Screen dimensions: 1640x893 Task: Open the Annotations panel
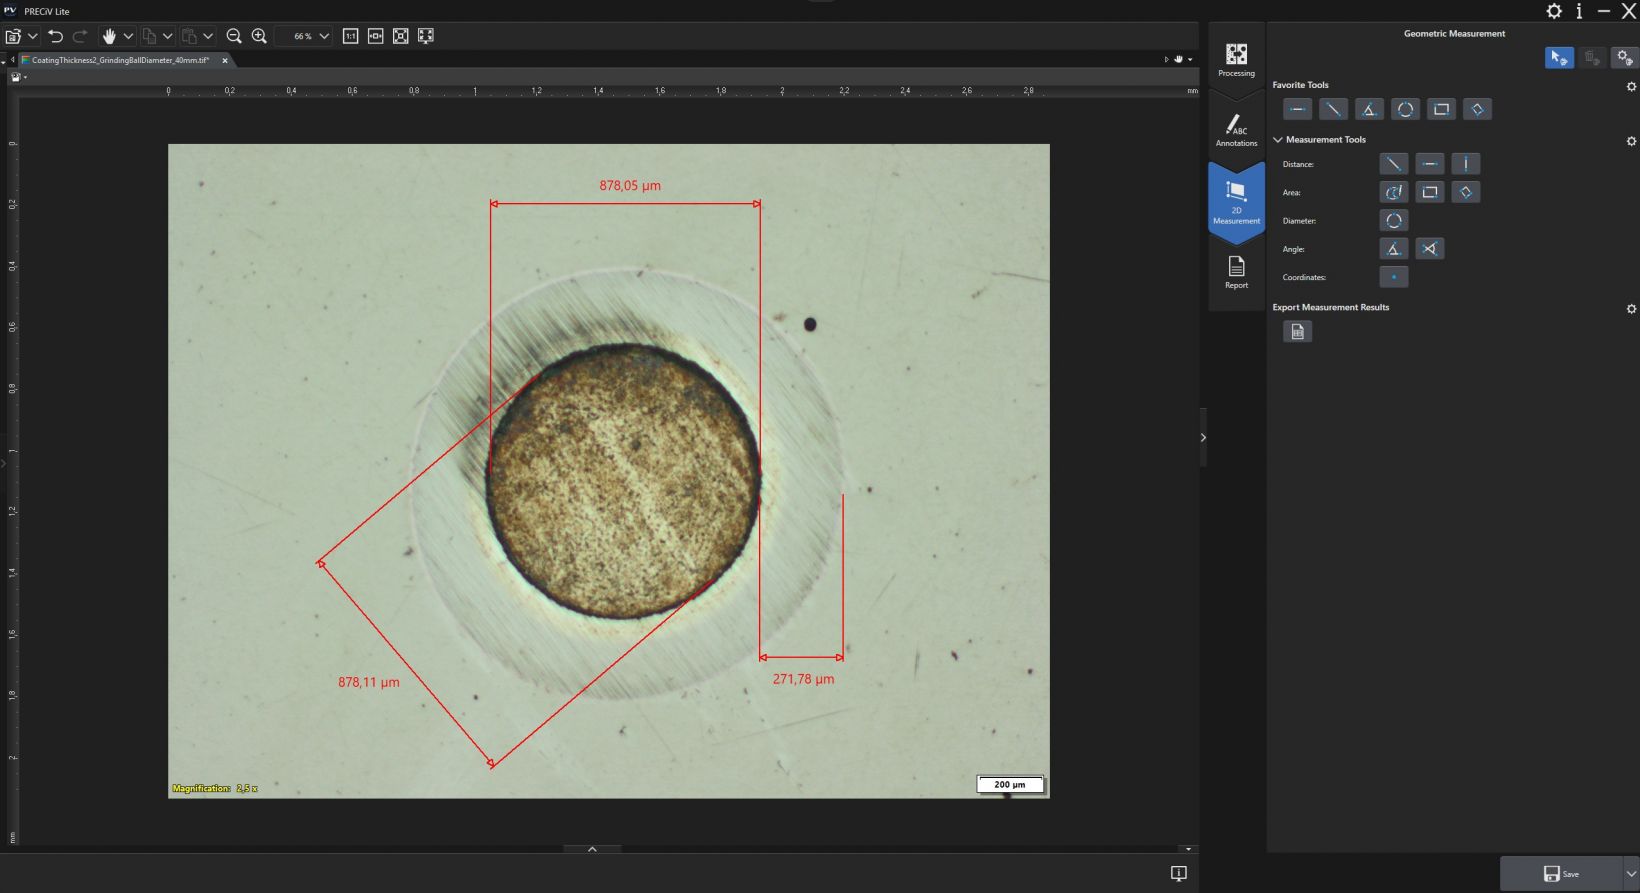(x=1236, y=130)
